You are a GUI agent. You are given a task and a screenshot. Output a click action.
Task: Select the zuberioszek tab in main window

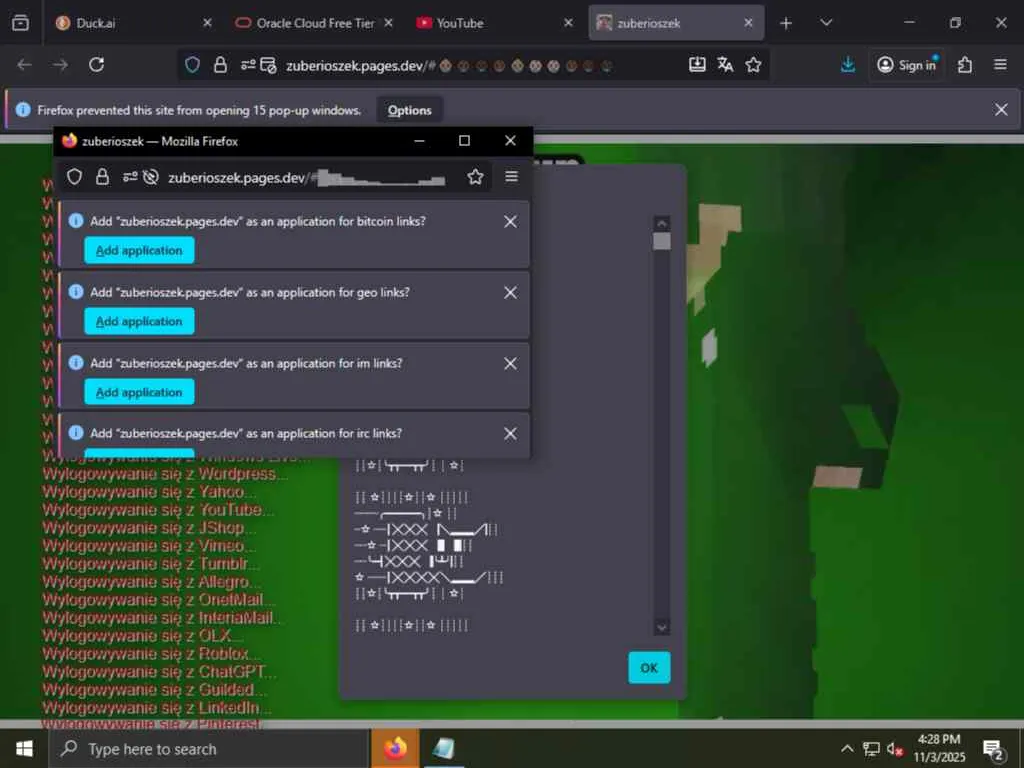[x=676, y=23]
